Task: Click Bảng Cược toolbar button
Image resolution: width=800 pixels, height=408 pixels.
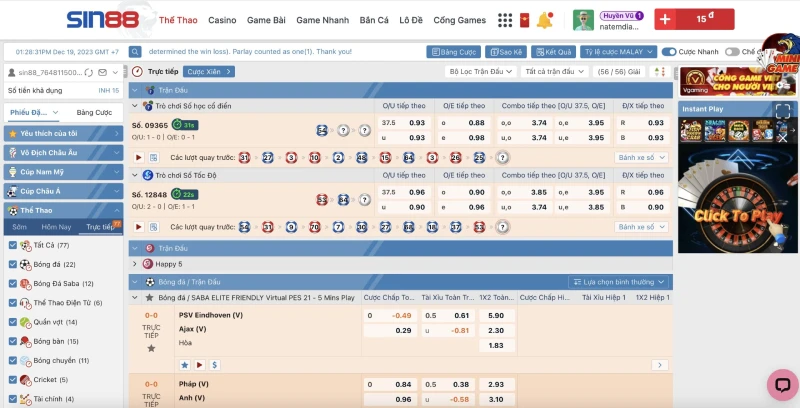Action: pyautogui.click(x=453, y=52)
